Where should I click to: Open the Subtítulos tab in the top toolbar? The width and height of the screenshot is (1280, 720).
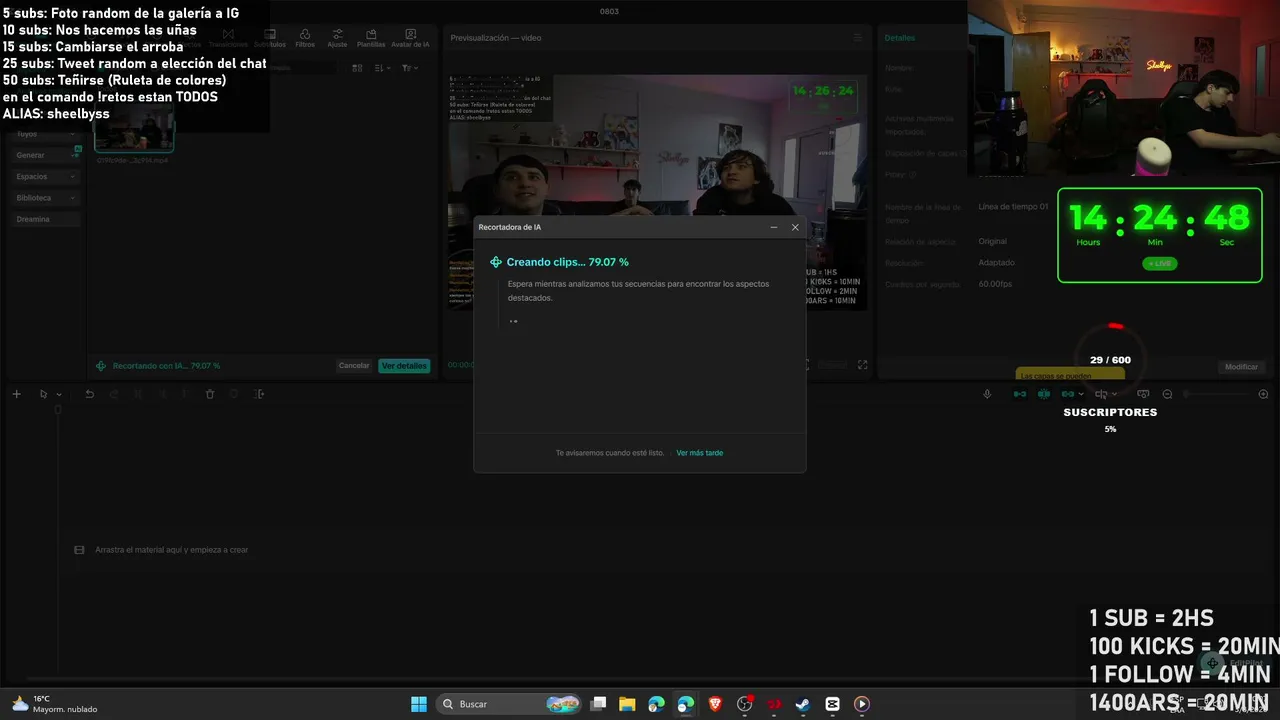point(269,38)
